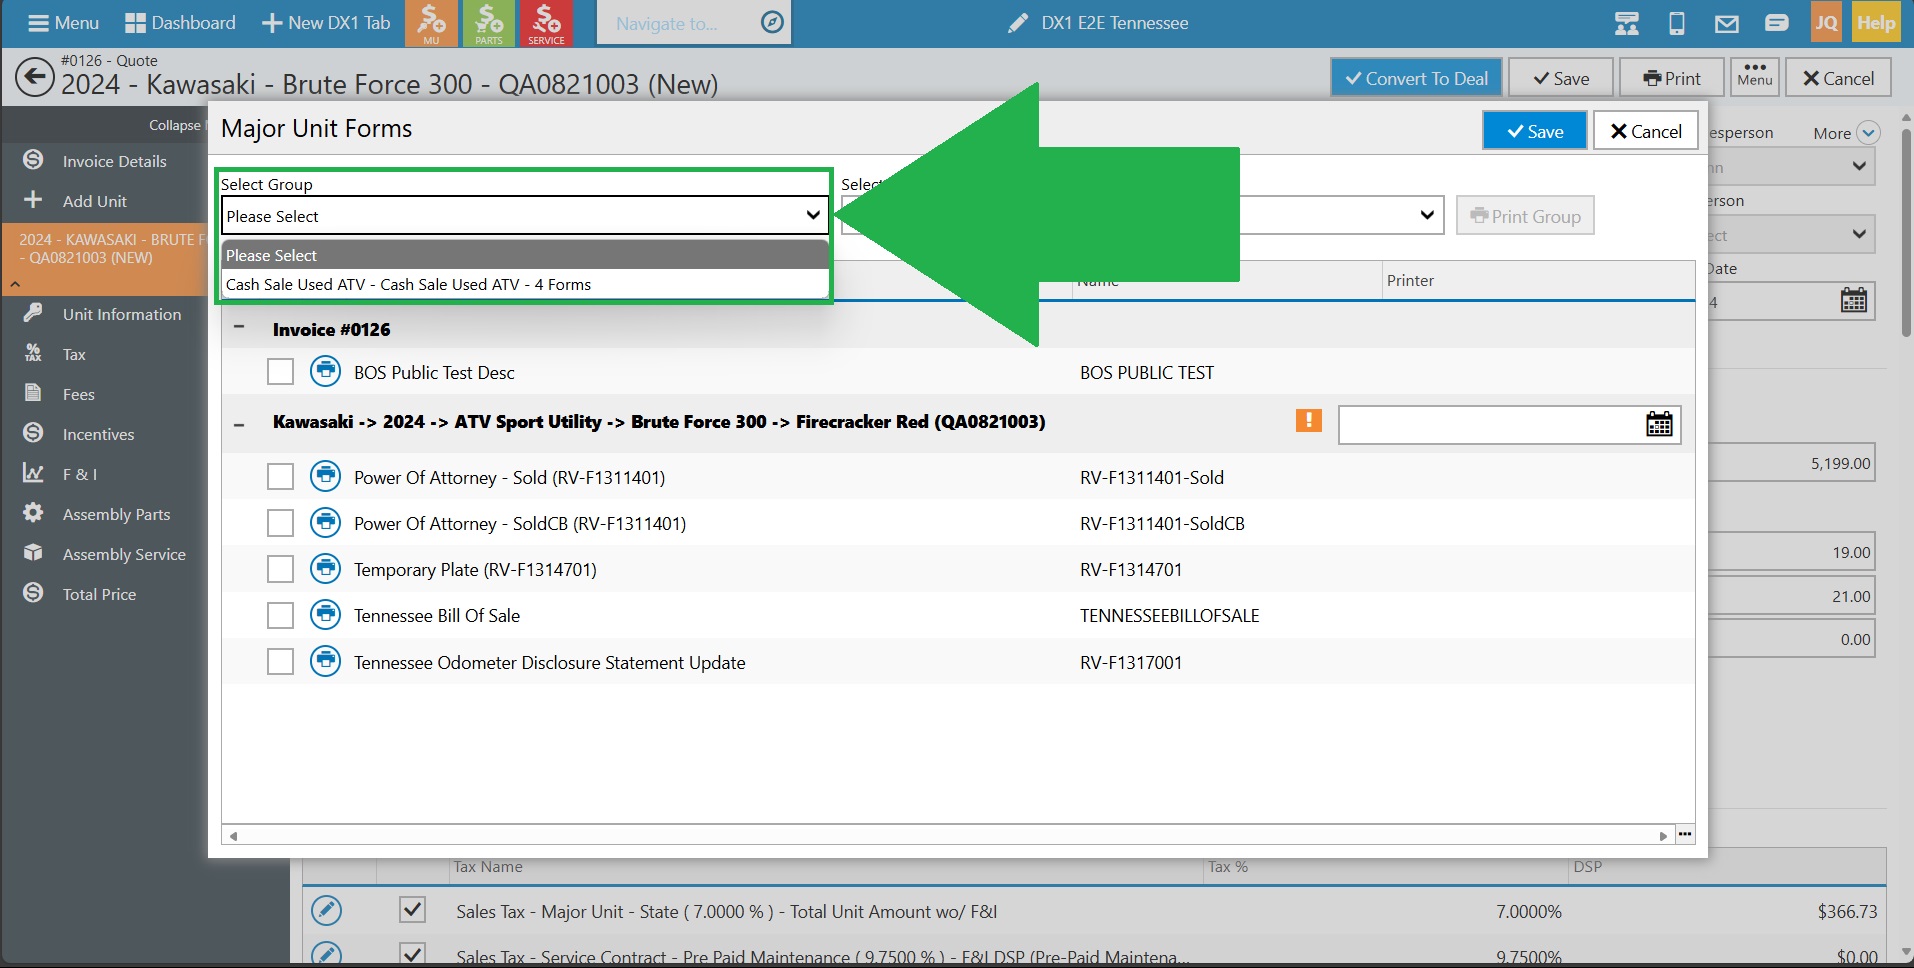
Task: Open calendar icon in Kawasaki unit date field
Action: coord(1659,424)
